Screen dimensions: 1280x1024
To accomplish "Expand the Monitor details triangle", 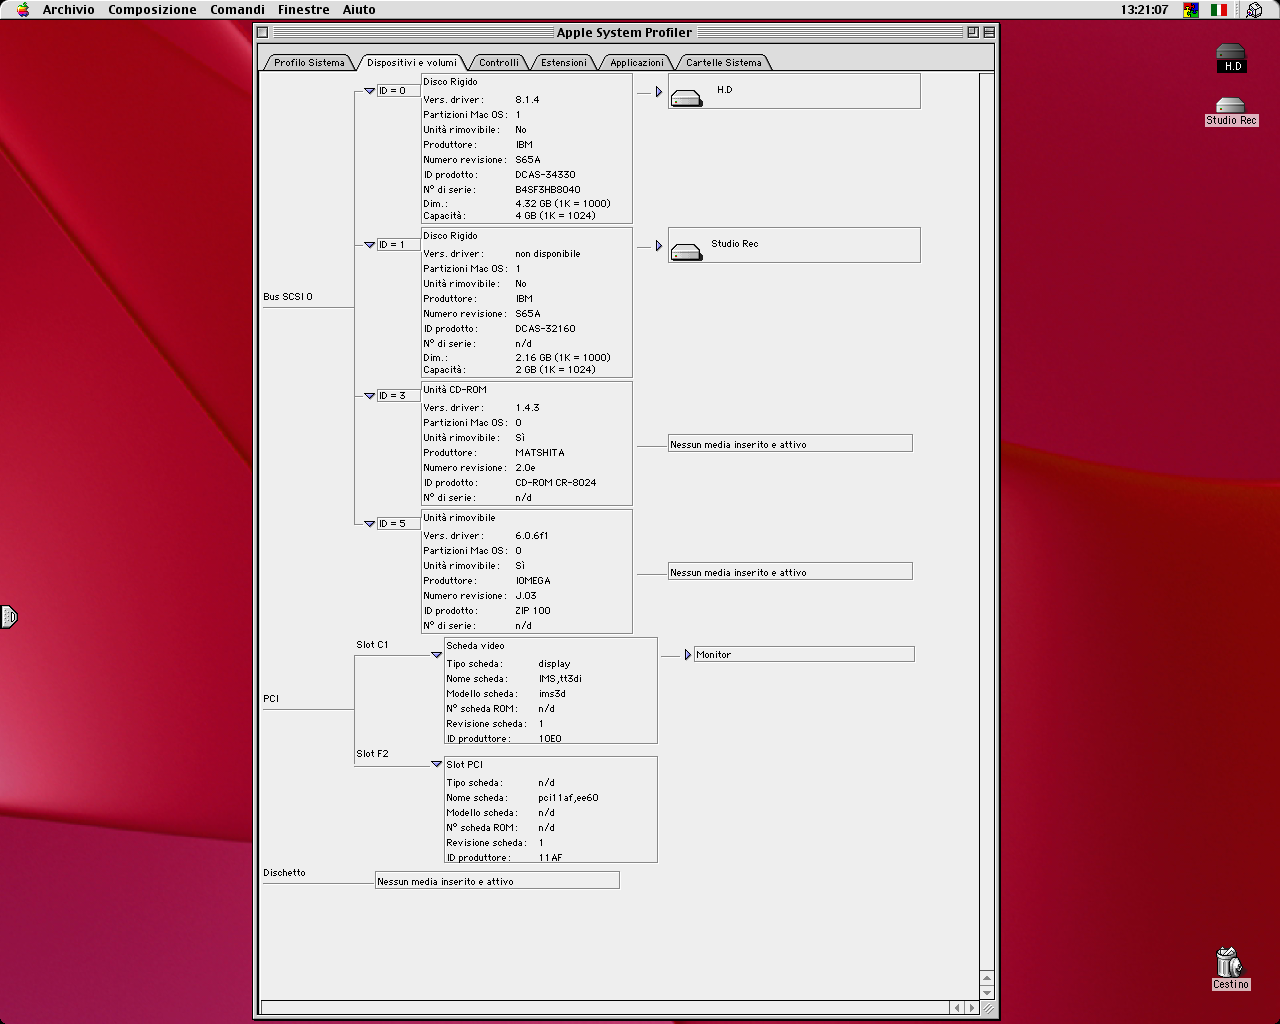I will tap(688, 655).
